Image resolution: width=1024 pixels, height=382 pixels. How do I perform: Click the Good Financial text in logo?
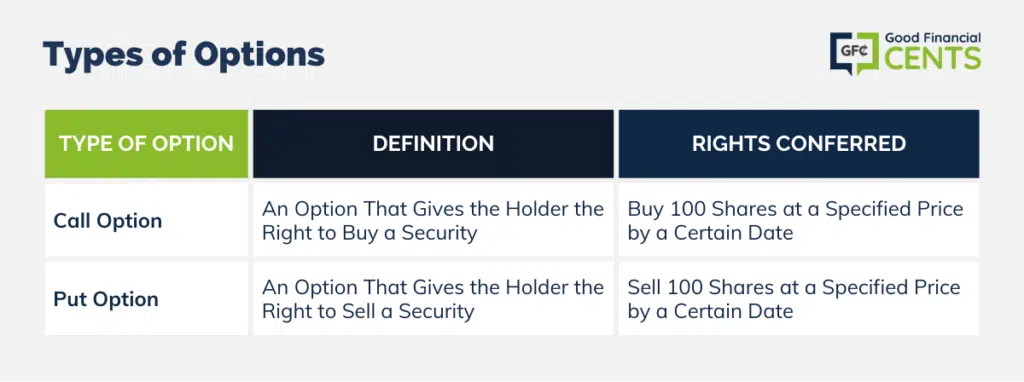[932, 39]
